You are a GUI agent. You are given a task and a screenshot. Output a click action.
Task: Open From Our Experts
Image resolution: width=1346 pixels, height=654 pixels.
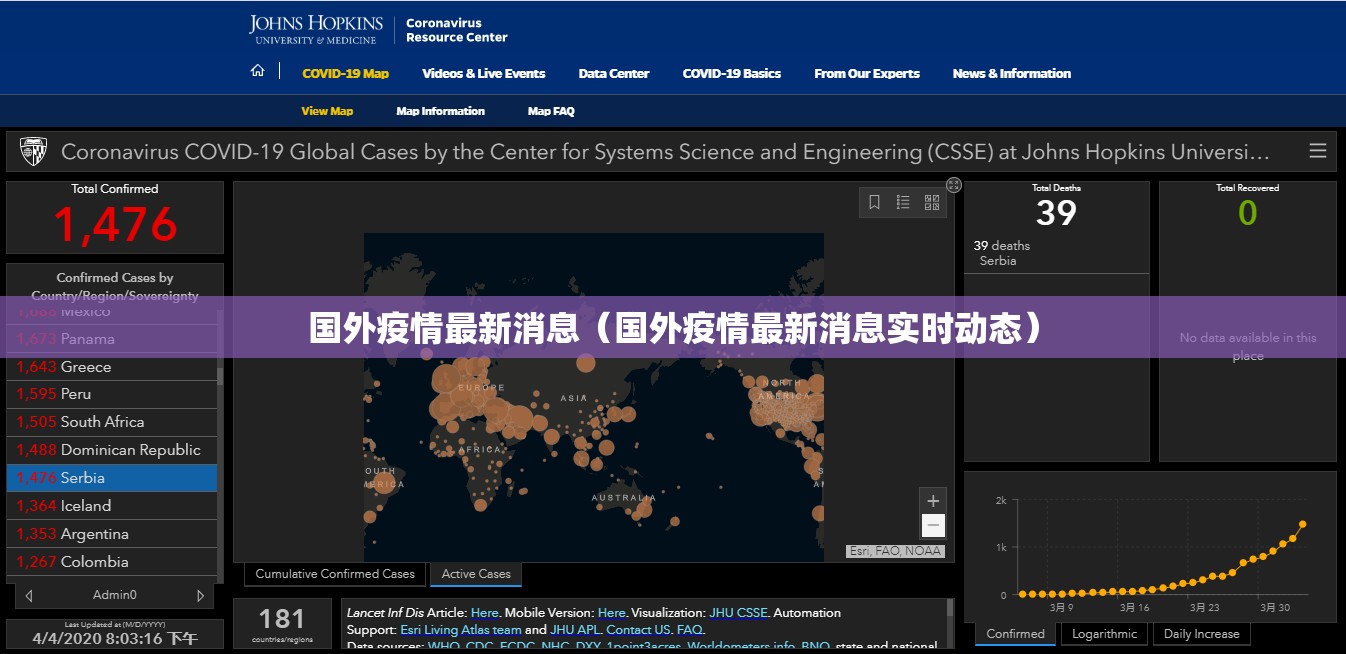(867, 73)
